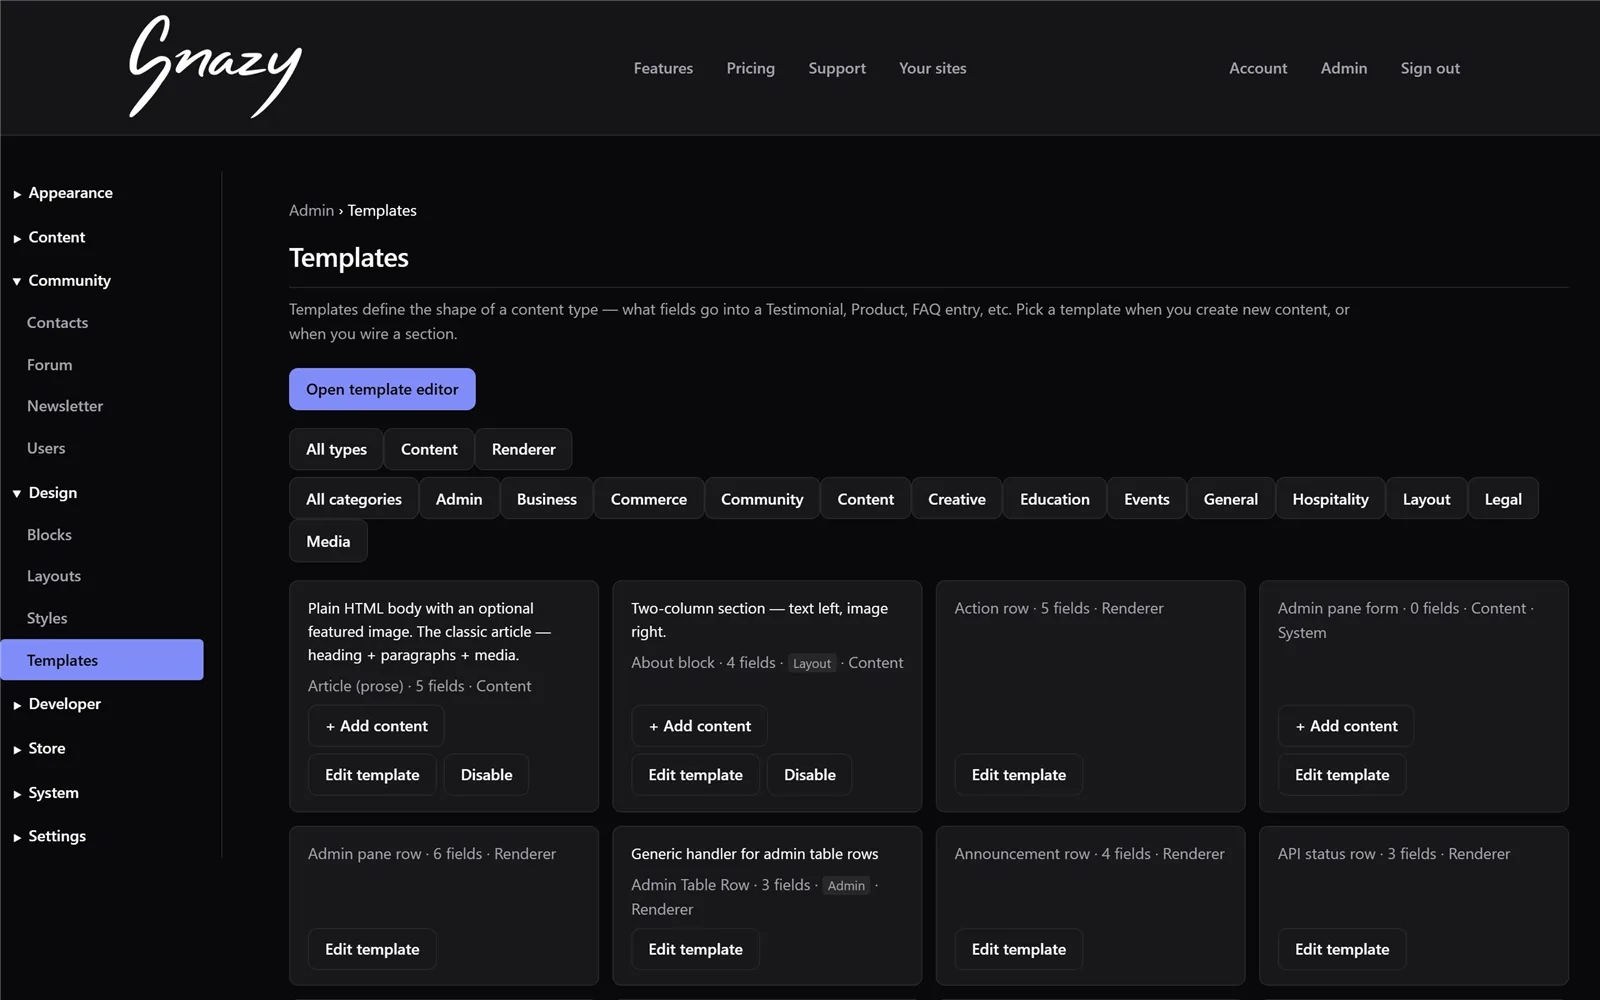This screenshot has width=1600, height=1000.
Task: Go to Pricing page
Action: click(750, 68)
